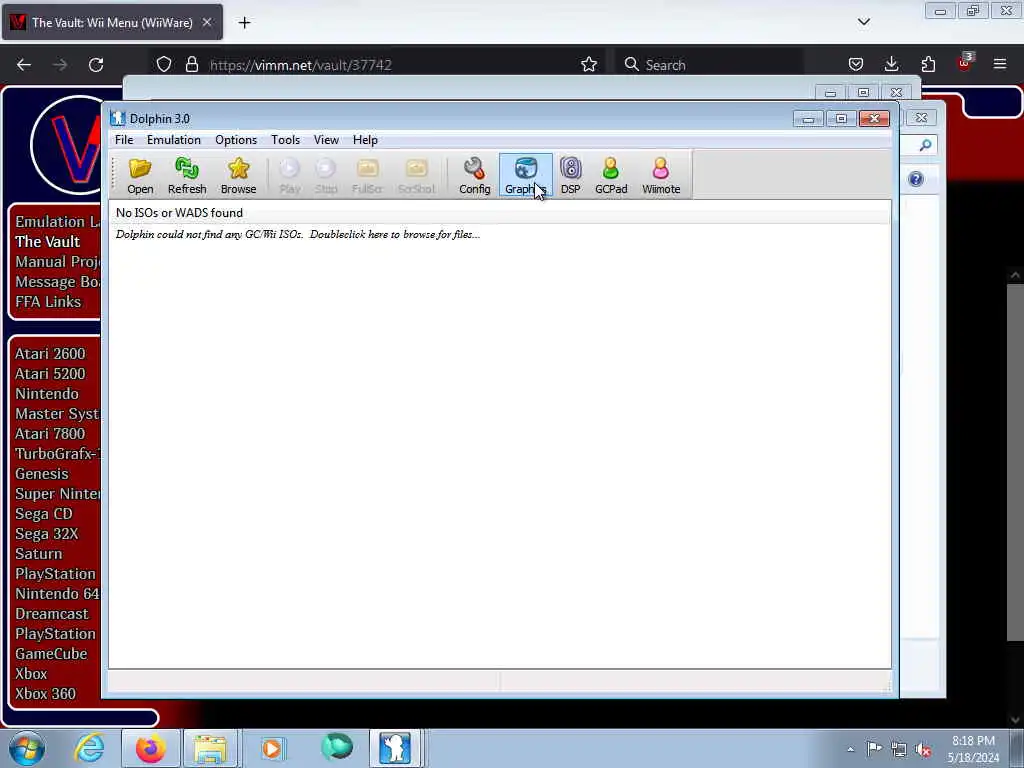The width and height of the screenshot is (1024, 768).
Task: Open the Tools menu
Action: [285, 140]
